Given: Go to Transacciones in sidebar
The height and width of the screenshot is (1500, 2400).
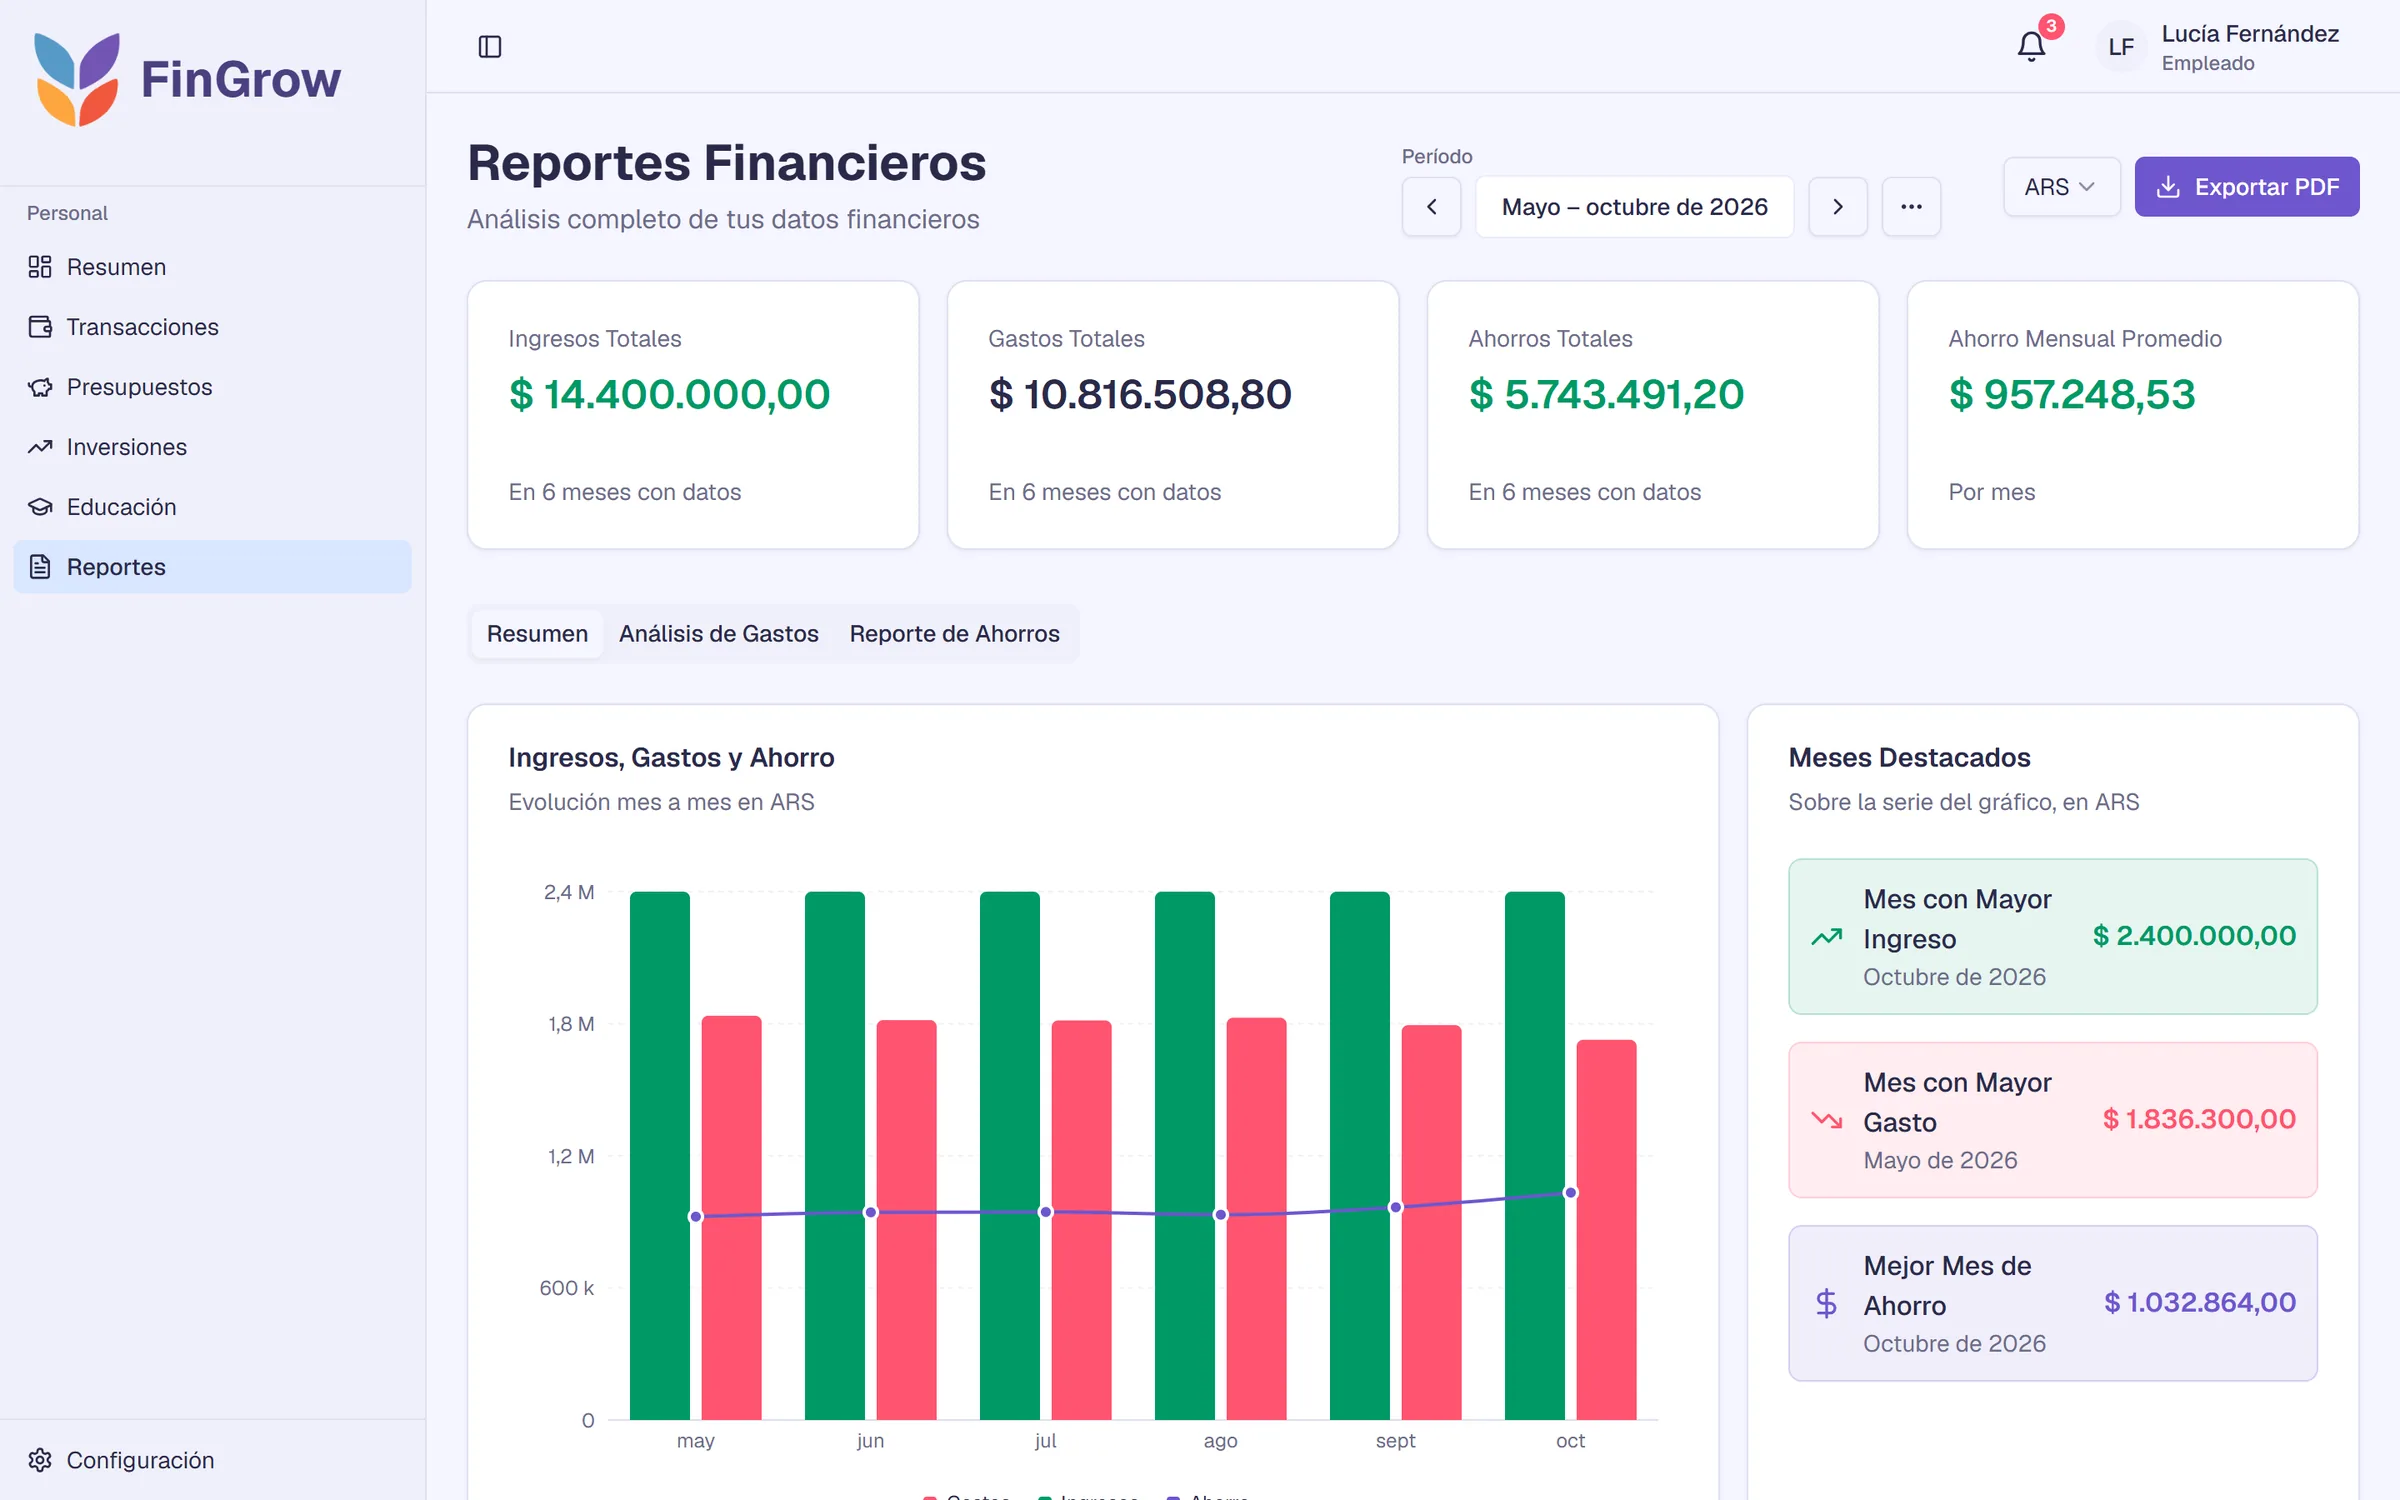Looking at the screenshot, I should point(212,327).
